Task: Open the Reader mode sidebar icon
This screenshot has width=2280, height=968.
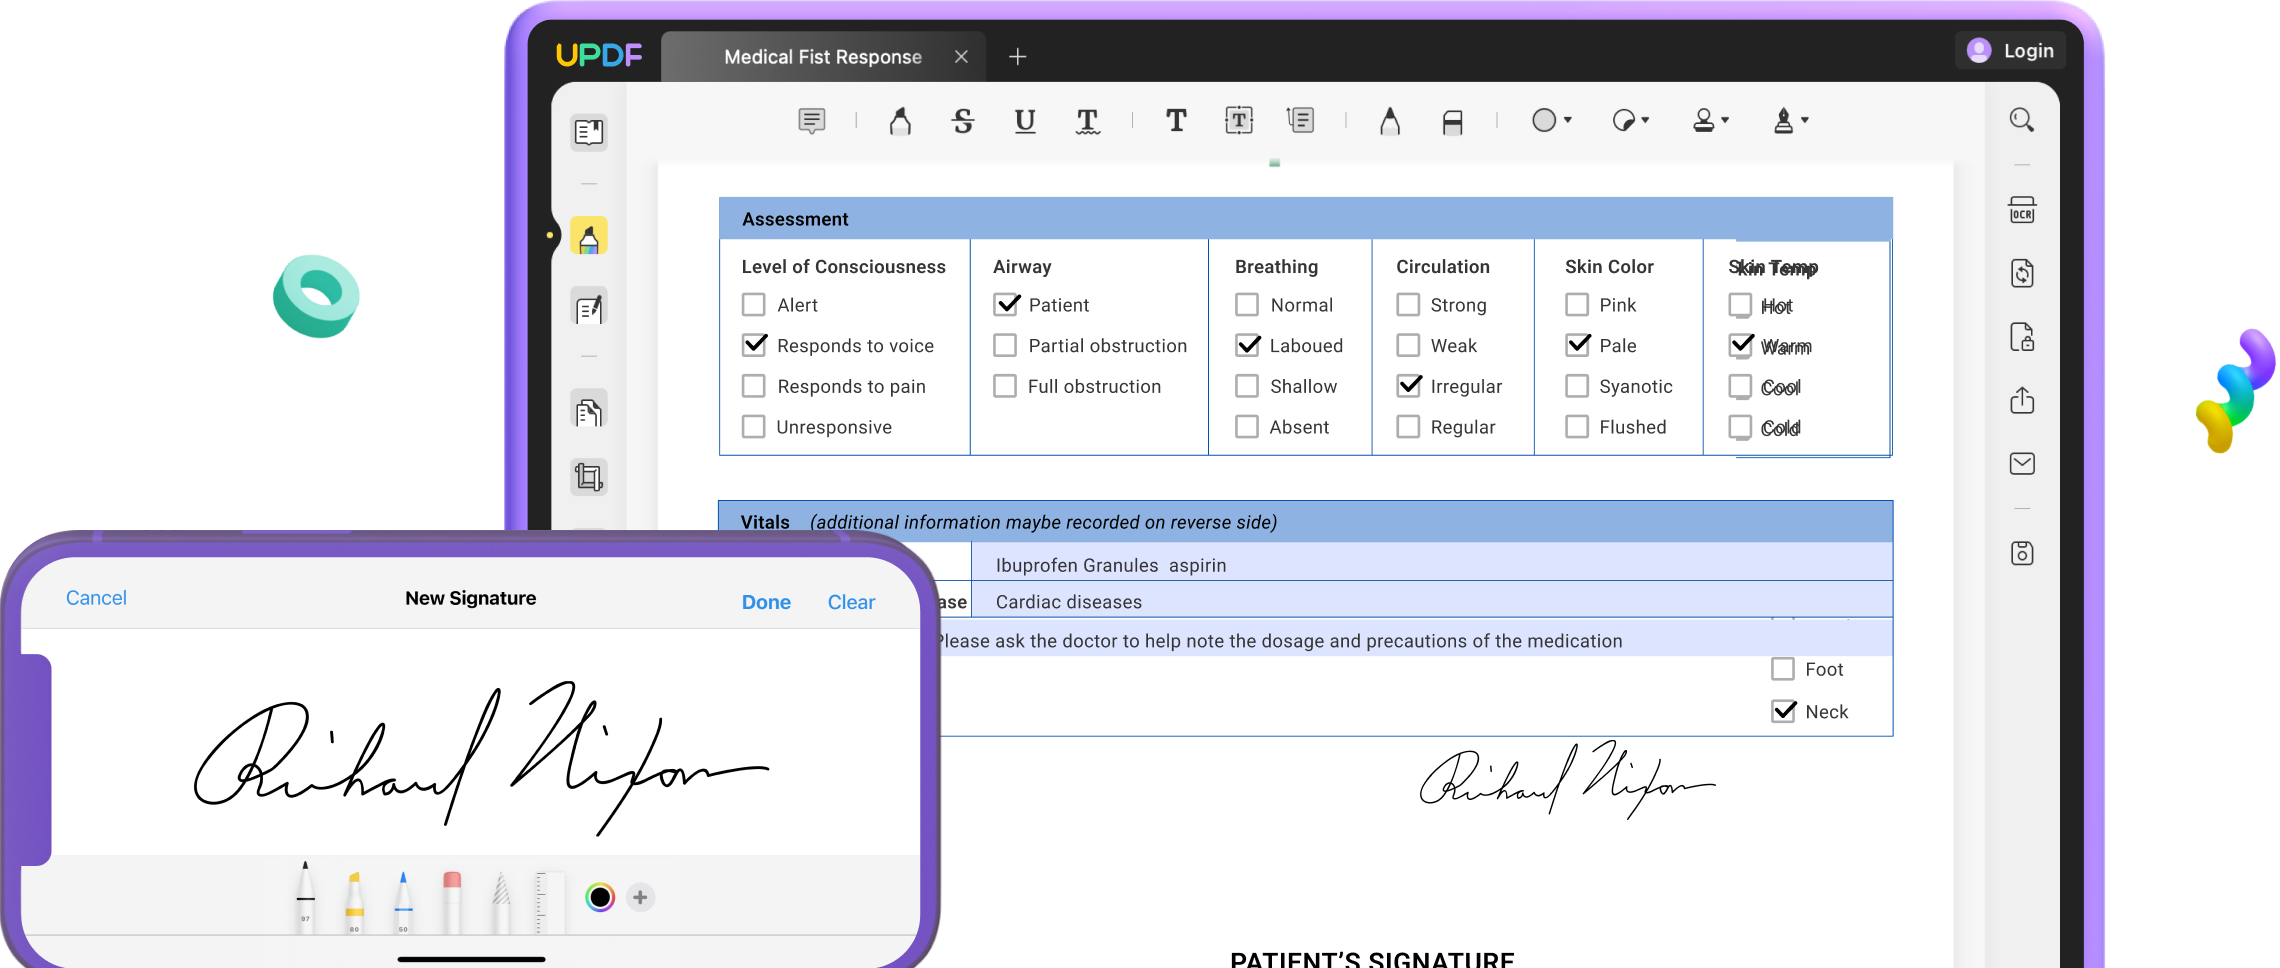Action: 589,132
